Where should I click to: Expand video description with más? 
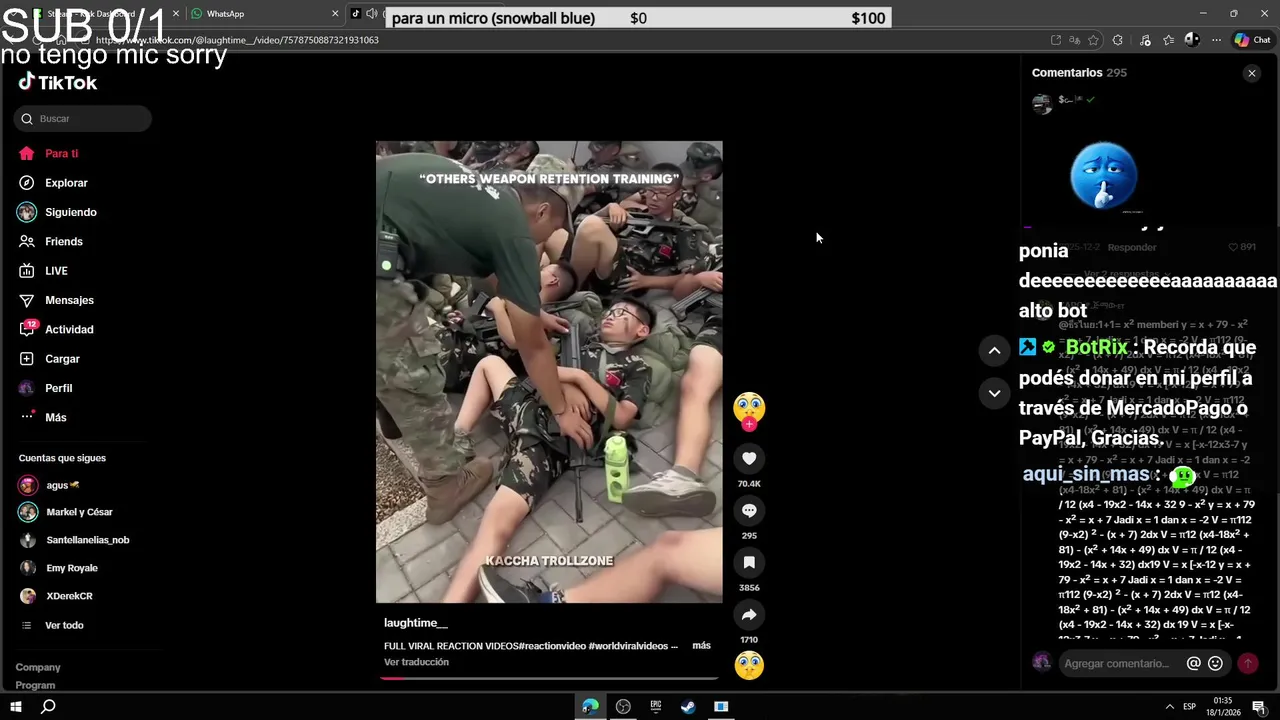(x=702, y=646)
